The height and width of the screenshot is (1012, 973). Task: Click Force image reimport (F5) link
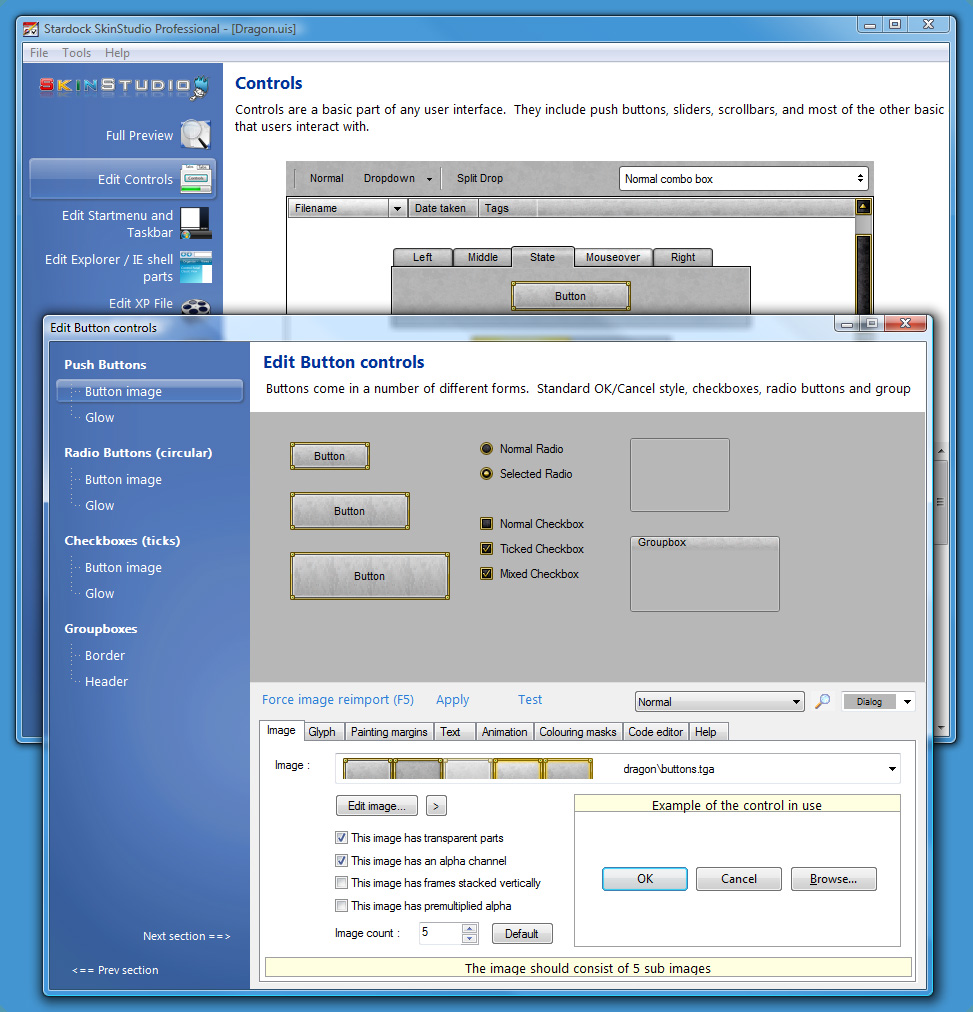pos(337,700)
